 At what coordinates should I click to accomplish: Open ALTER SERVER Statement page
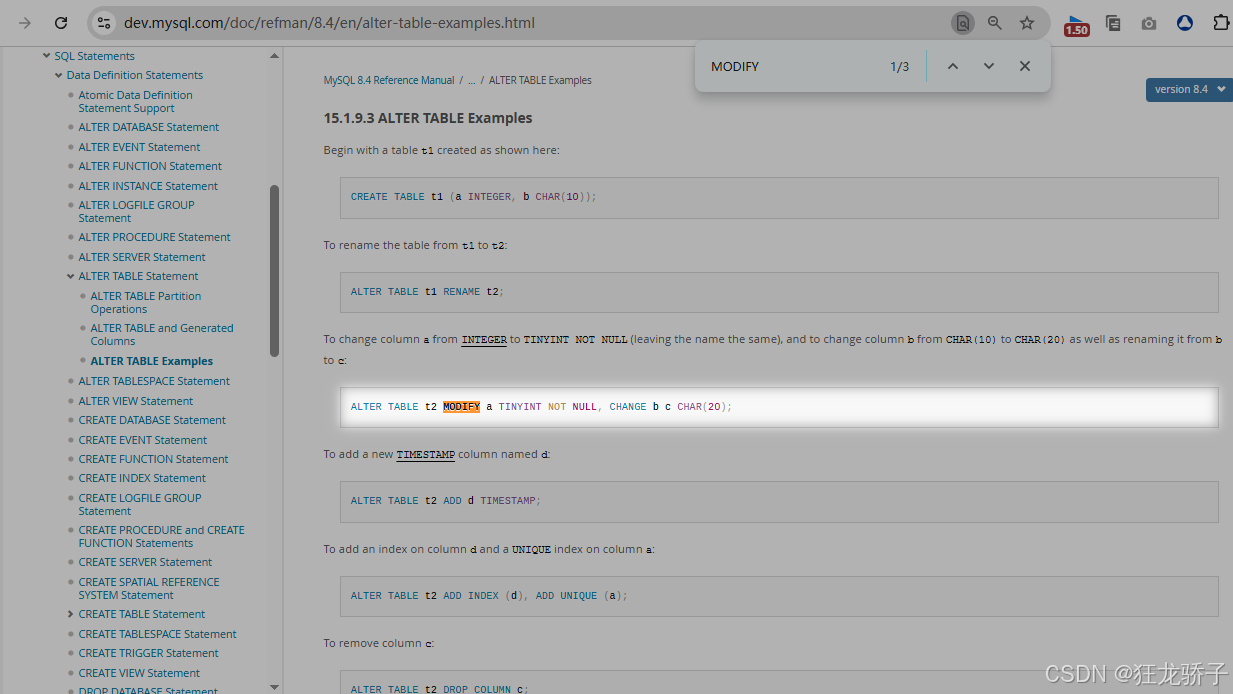pos(142,257)
